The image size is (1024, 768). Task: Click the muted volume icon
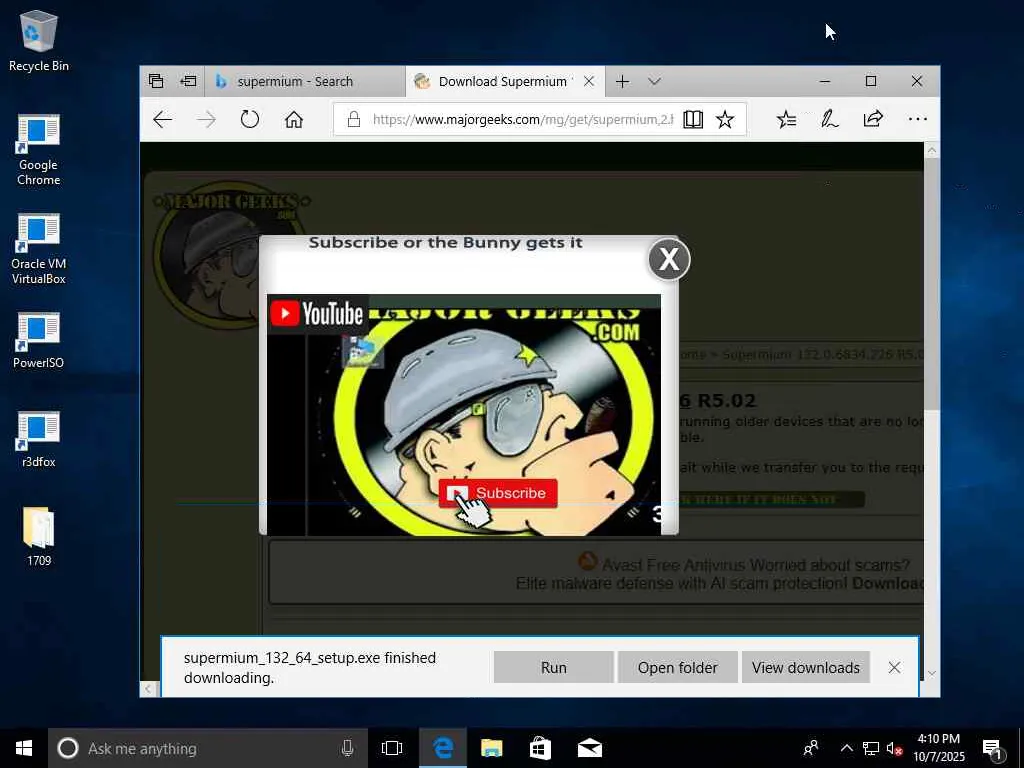click(x=894, y=748)
